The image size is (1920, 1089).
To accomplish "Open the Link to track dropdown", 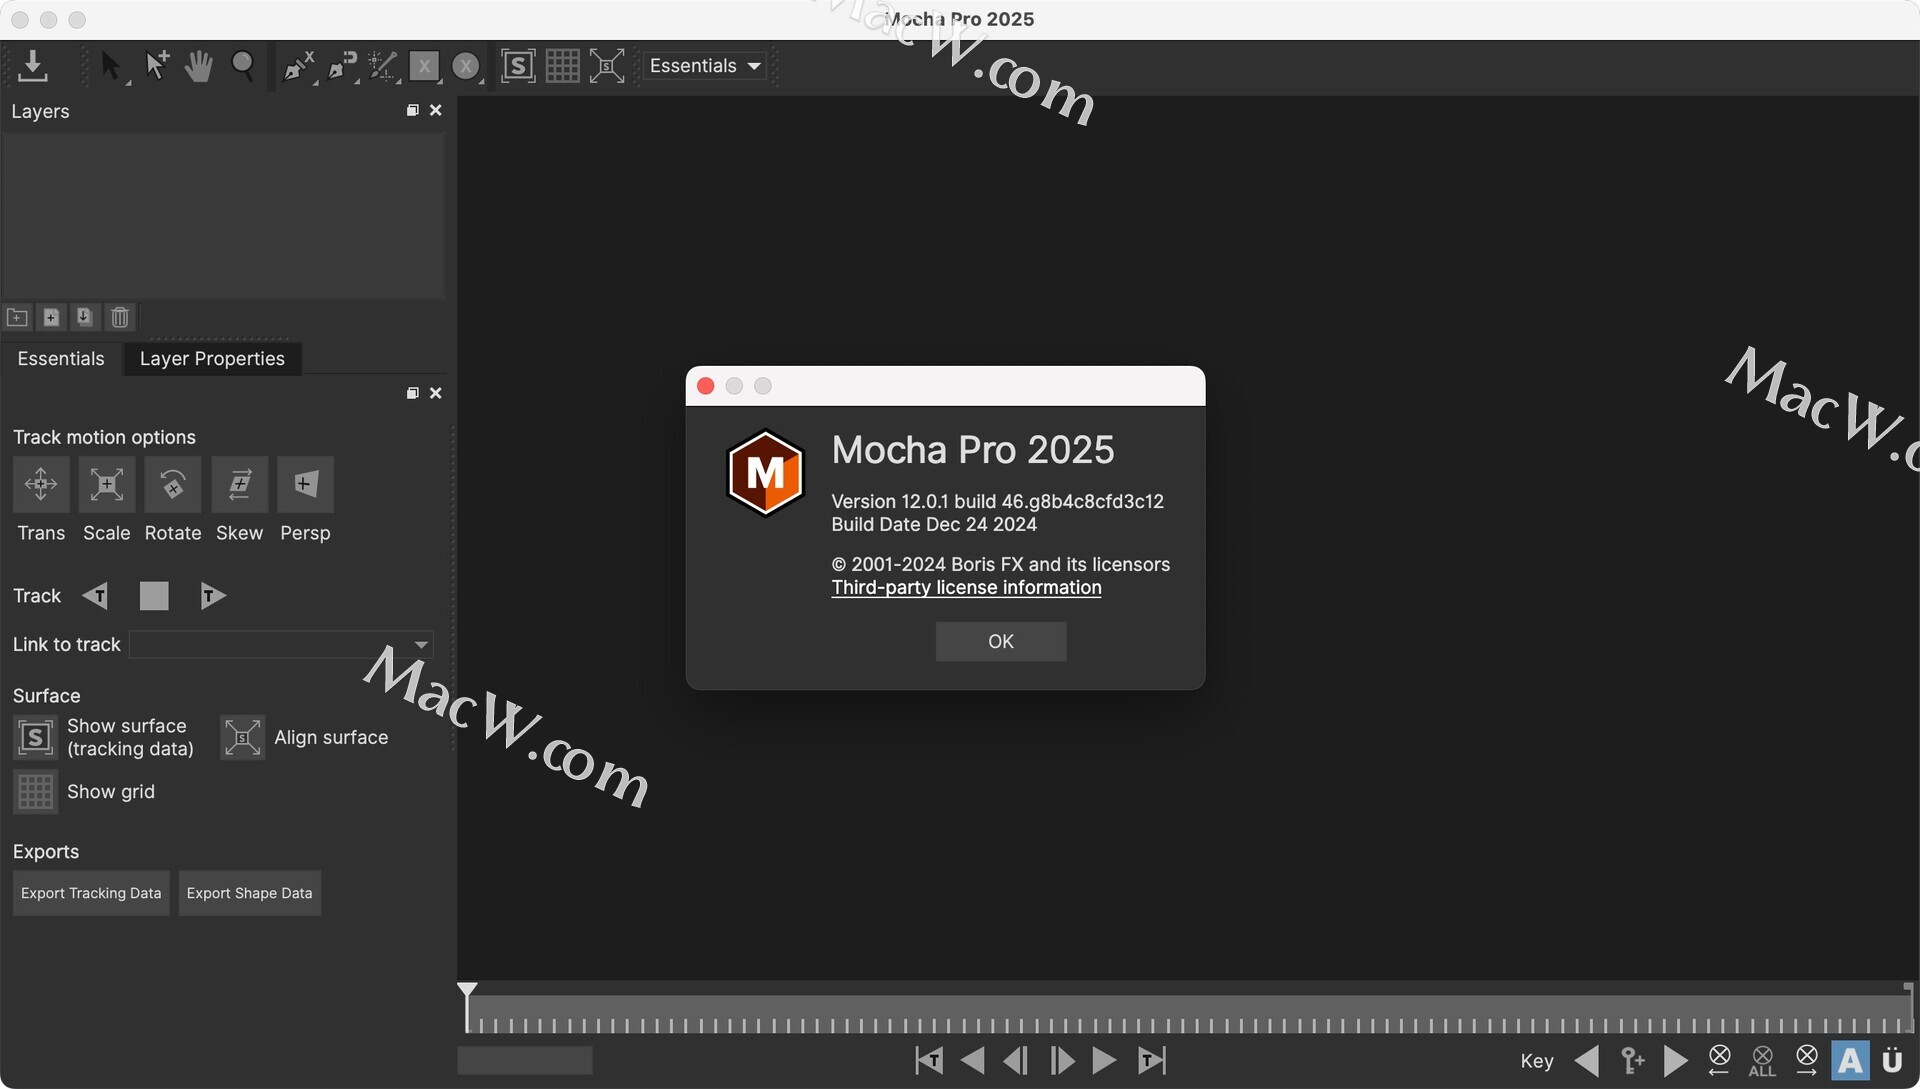I will pos(281,644).
